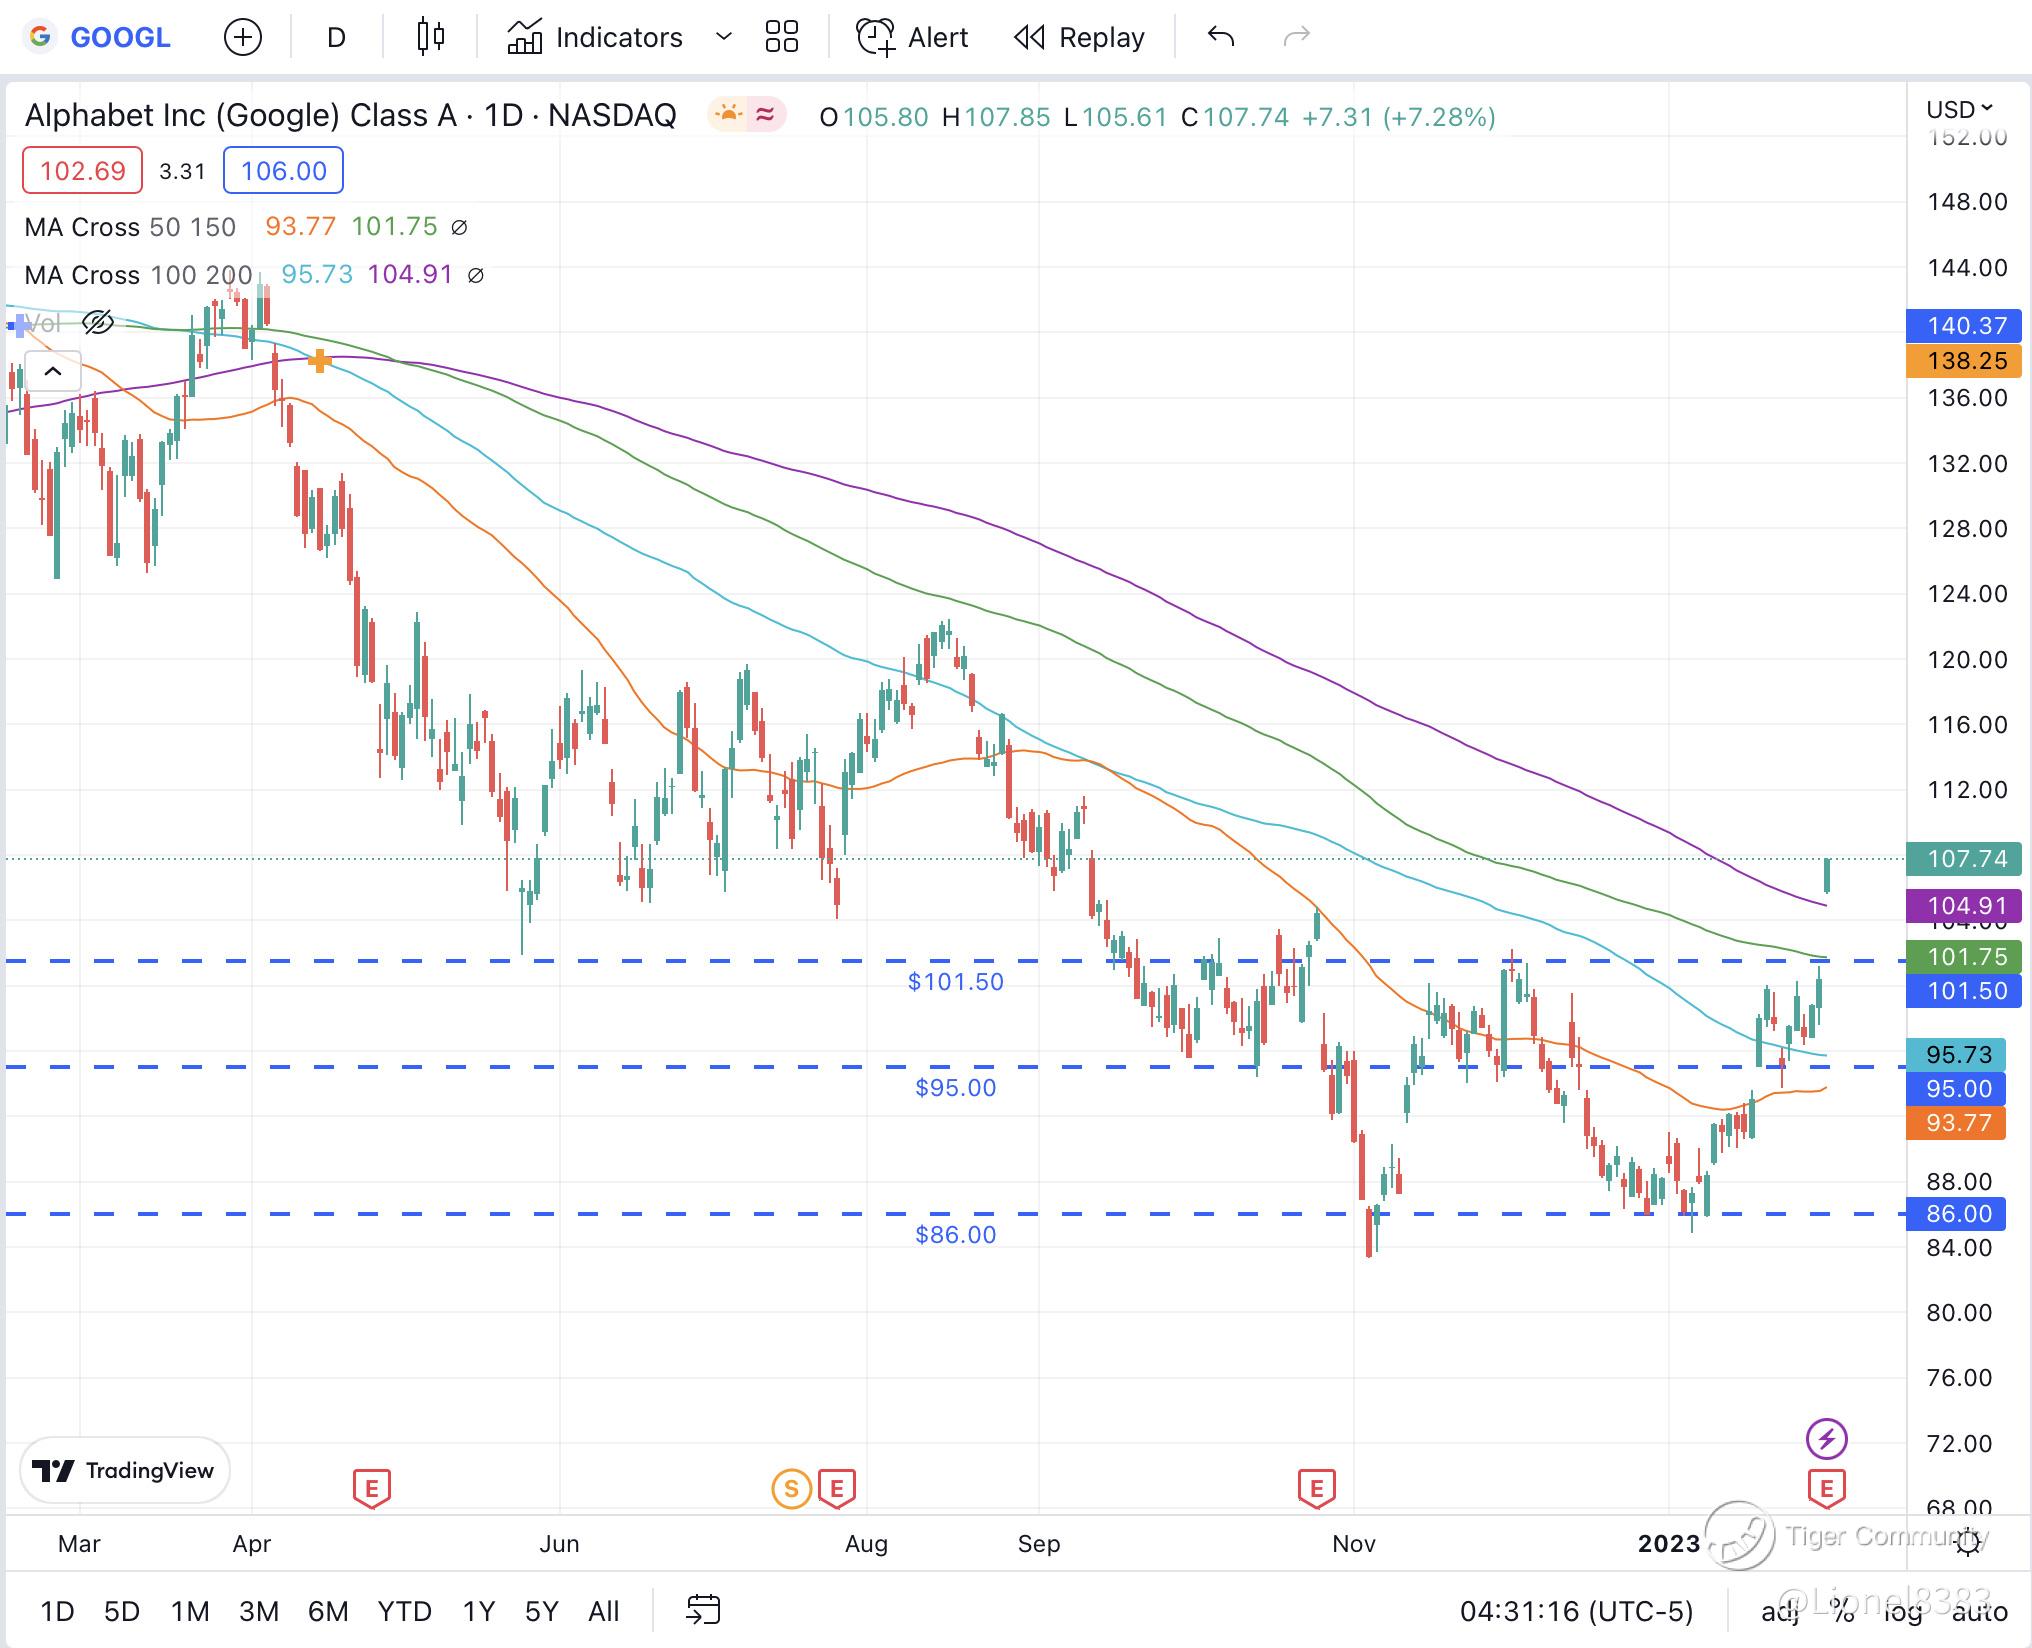
Task: Click the purple lightning flash marker
Action: click(x=1826, y=1439)
